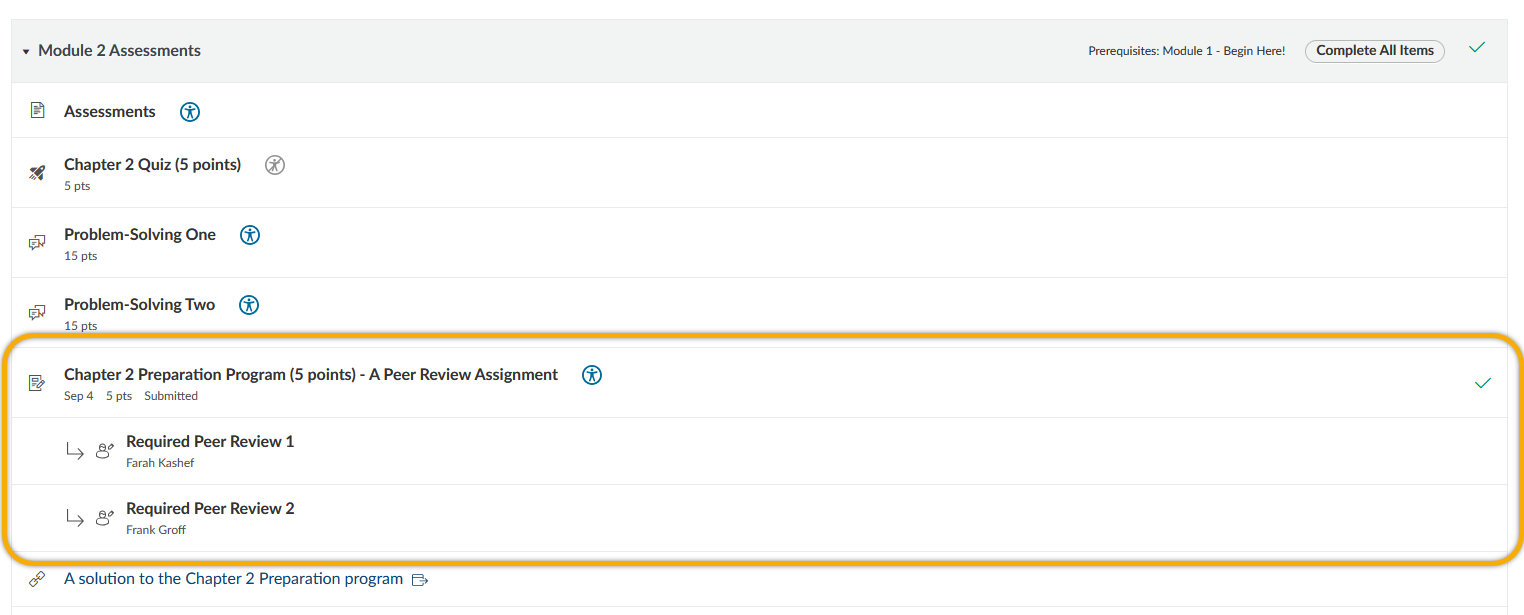The image size is (1524, 615).
Task: Click the accessibility icon beside Assessments
Action: 190,112
